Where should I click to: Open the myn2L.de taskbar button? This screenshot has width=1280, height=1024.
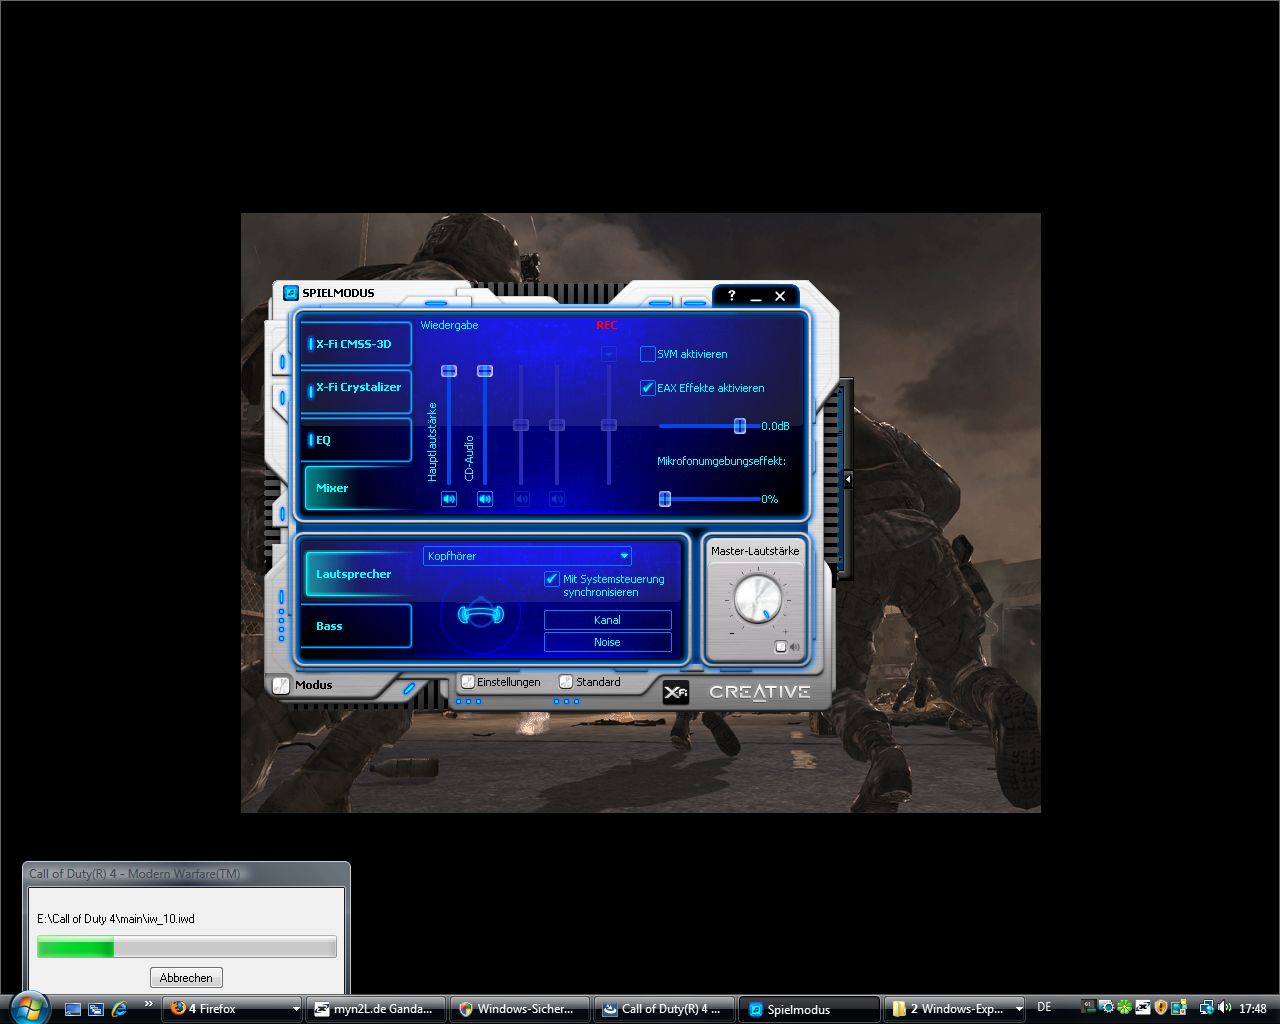376,1009
